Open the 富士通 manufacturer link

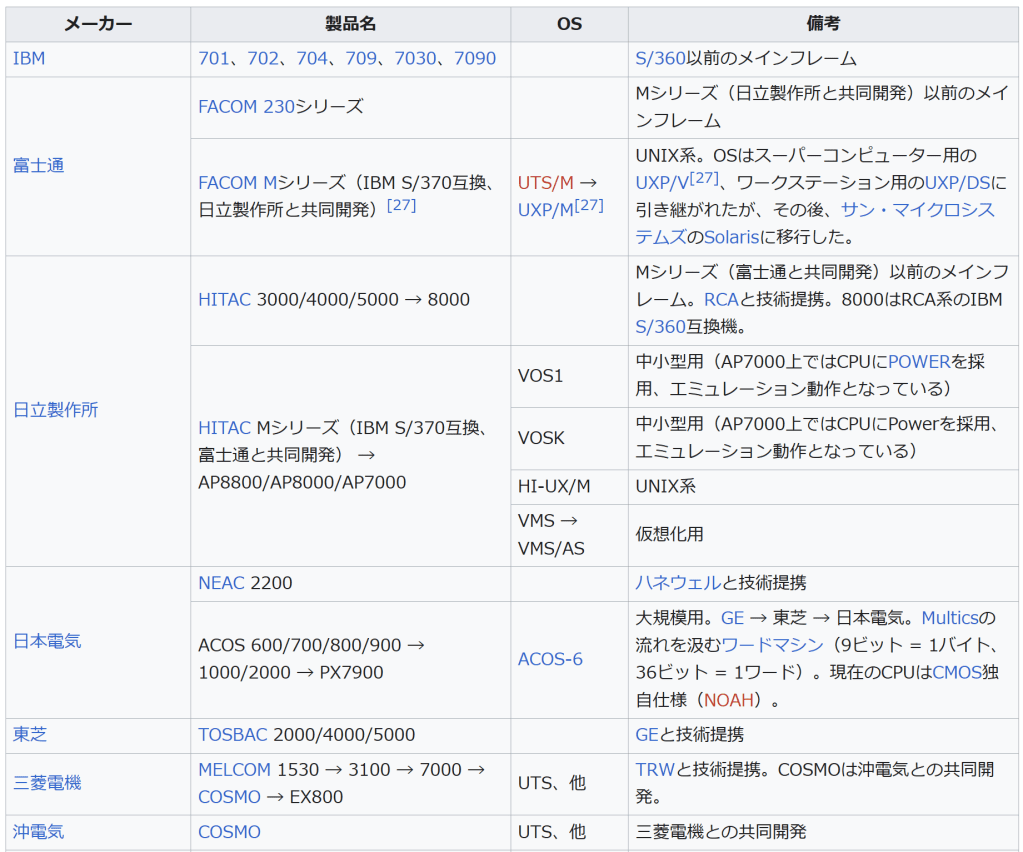[38, 166]
